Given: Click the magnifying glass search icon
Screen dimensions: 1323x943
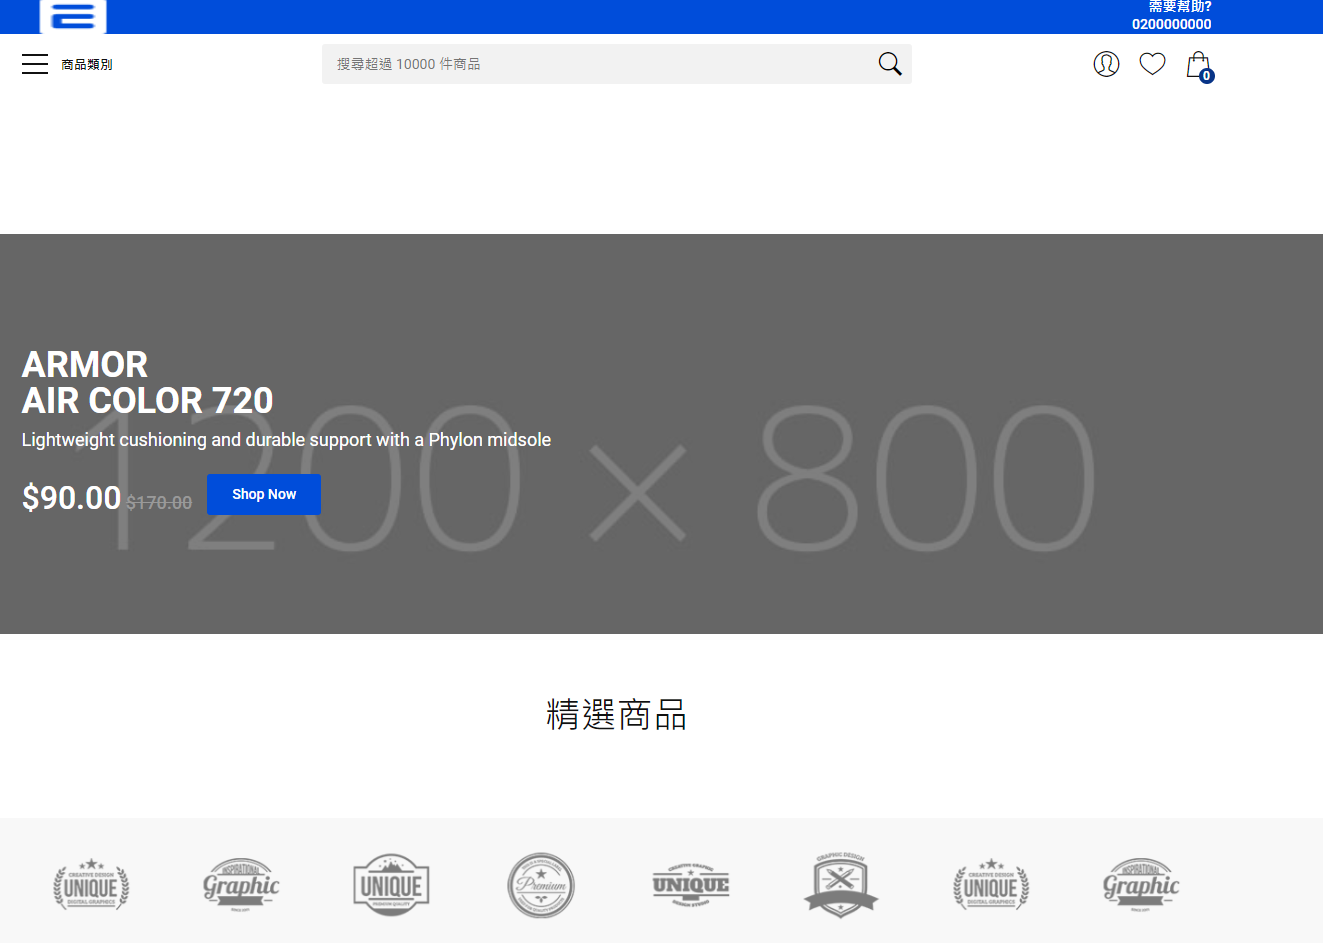Looking at the screenshot, I should 889,64.
